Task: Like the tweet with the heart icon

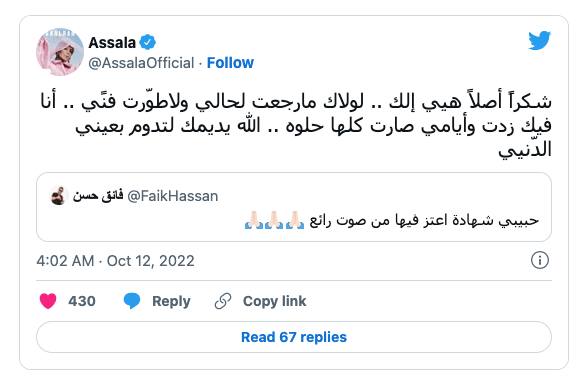Action: (48, 301)
